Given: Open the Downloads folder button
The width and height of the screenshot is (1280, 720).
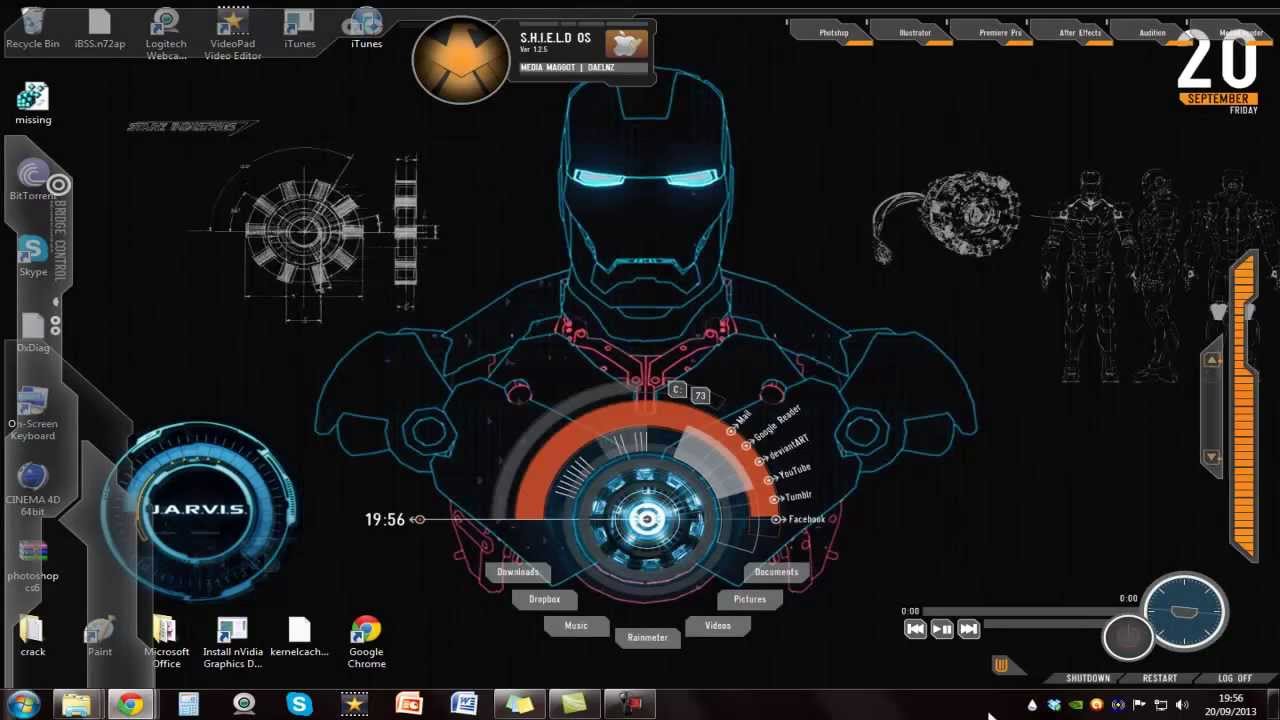Looking at the screenshot, I should tap(518, 572).
